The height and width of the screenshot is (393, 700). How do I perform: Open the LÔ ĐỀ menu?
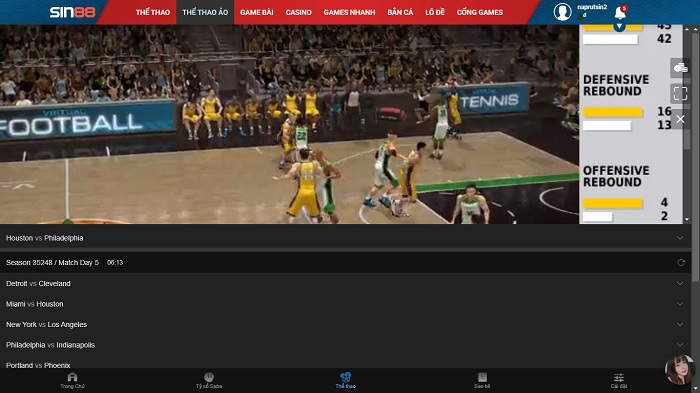click(x=435, y=13)
